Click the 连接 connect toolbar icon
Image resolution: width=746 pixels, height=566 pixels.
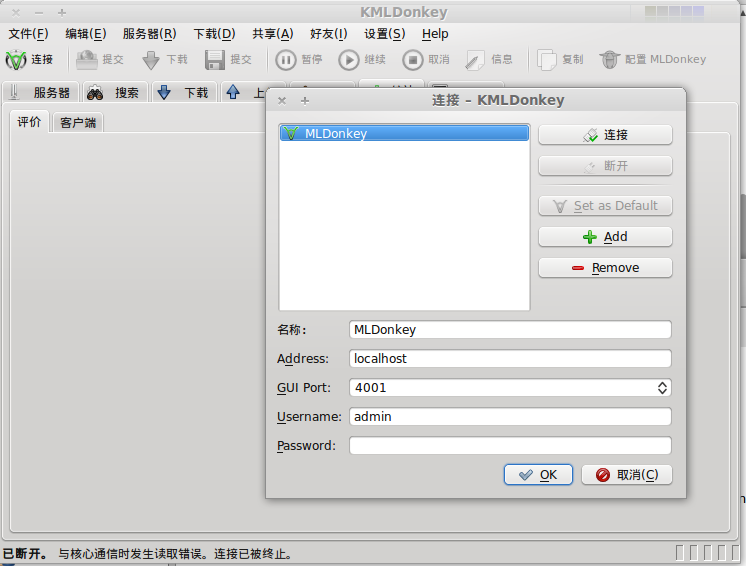[16, 60]
